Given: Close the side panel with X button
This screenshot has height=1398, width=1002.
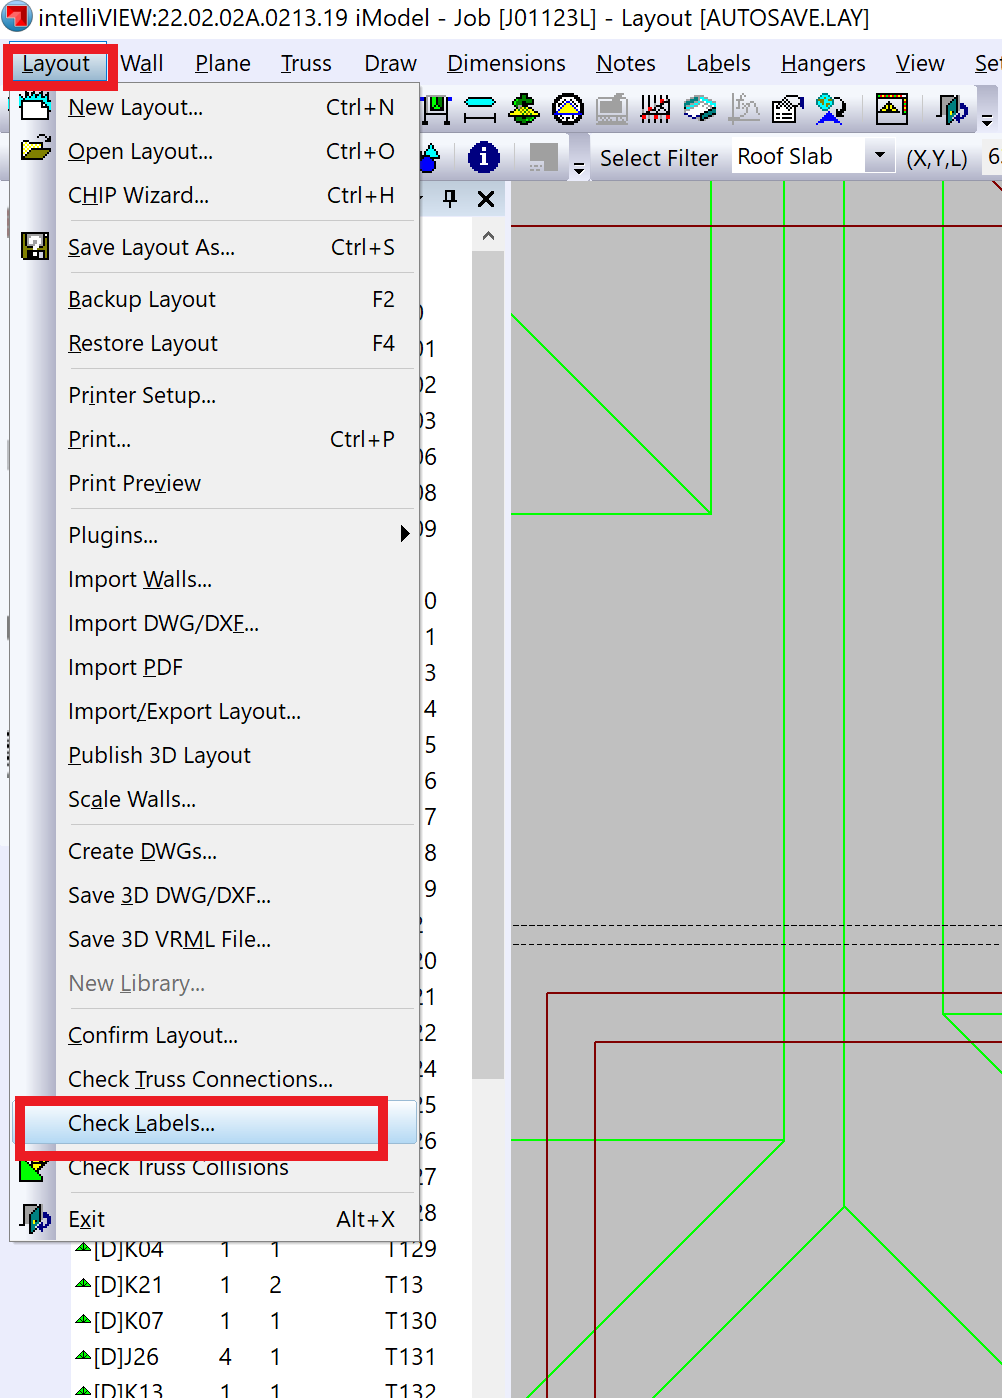Looking at the screenshot, I should pyautogui.click(x=486, y=198).
